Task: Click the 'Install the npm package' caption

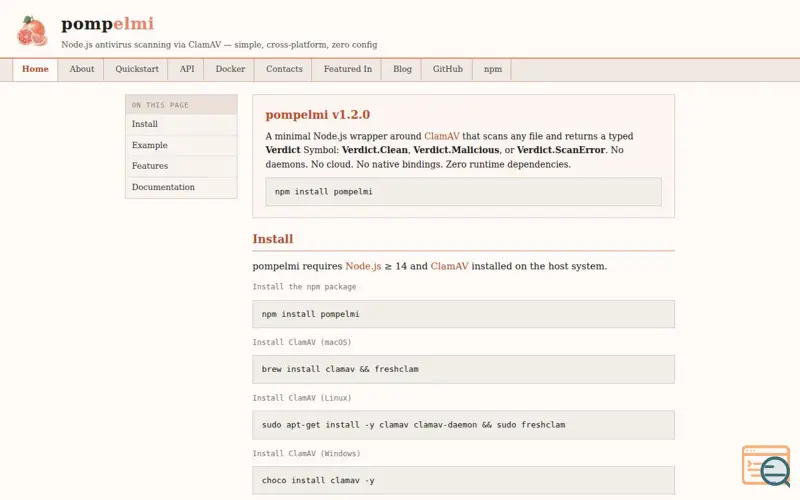Action: [x=305, y=287]
